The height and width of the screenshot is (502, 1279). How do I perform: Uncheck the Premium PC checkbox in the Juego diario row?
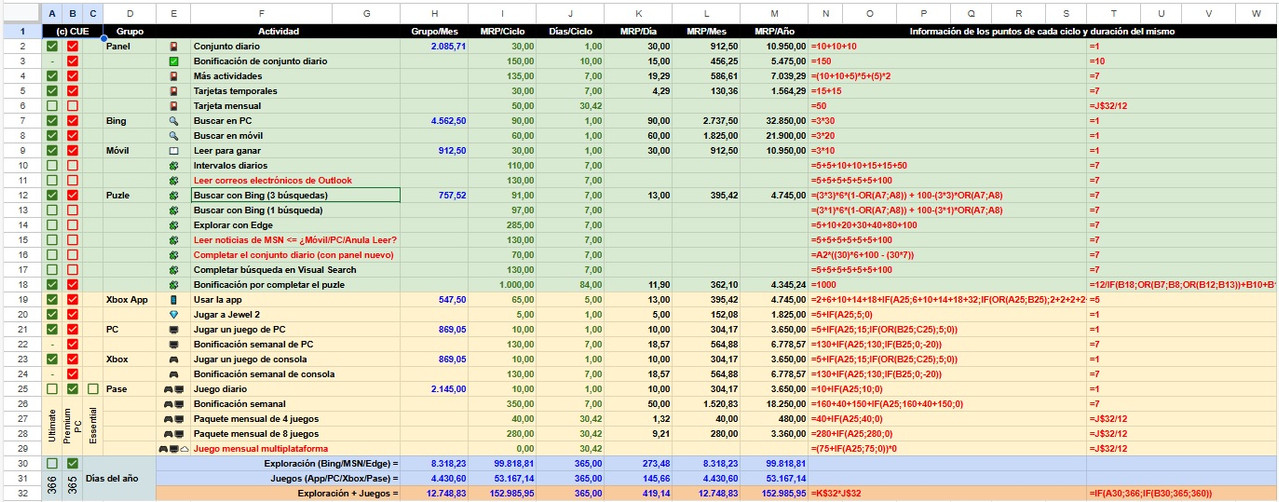[72, 389]
